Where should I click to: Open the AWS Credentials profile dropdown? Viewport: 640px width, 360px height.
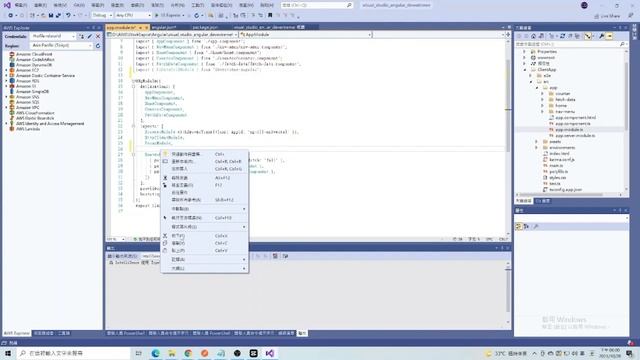pos(53,36)
